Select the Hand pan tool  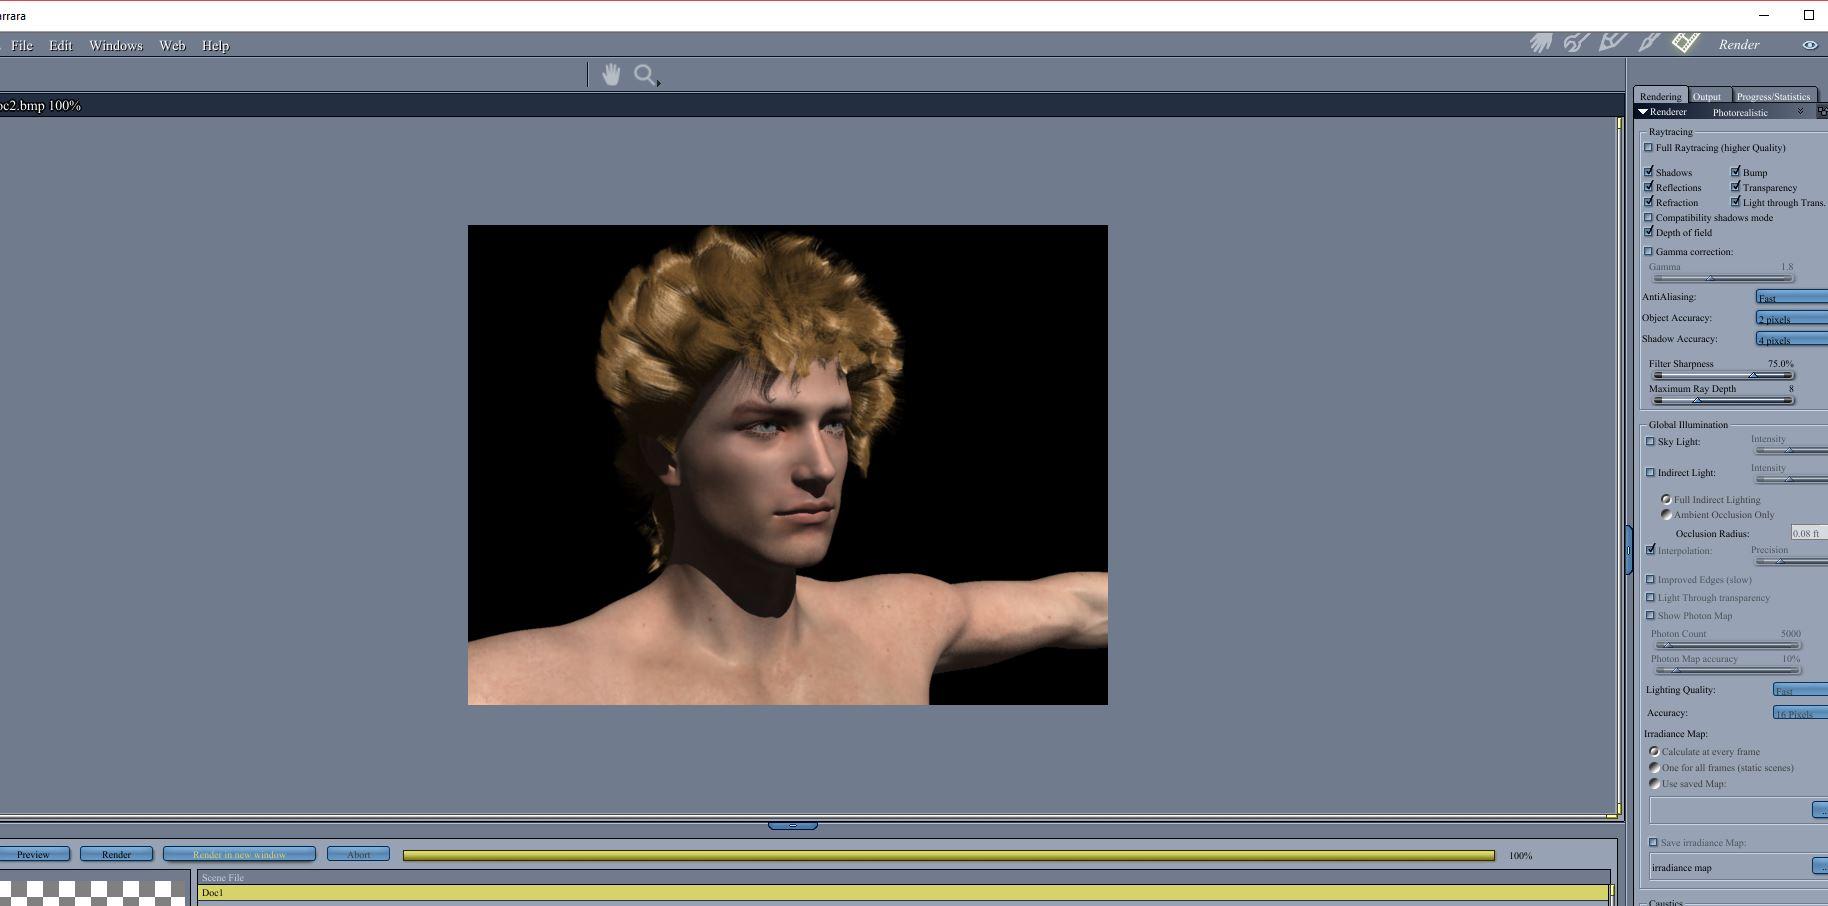point(611,74)
